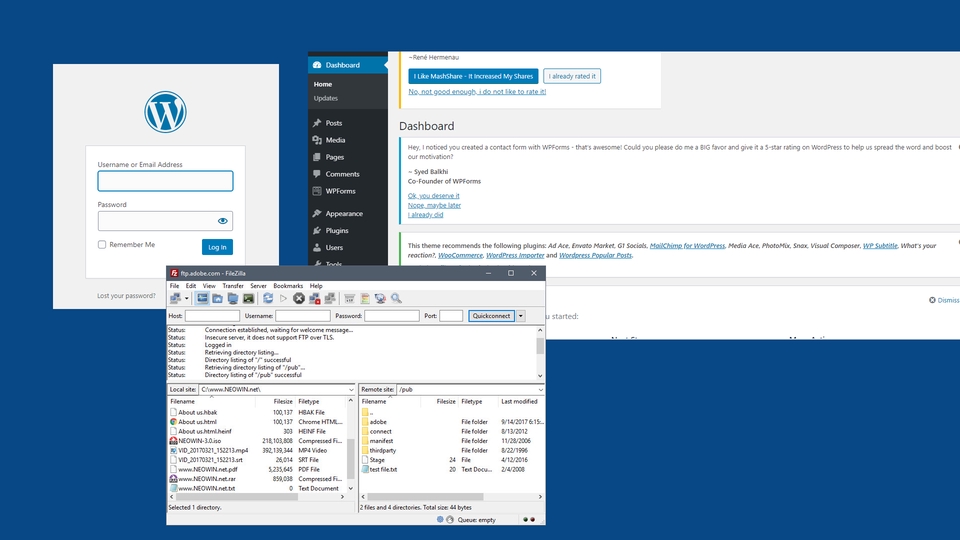Toggle local directory tree icon in FileZilla
Viewport: 960px width, 540px height.
tap(217, 298)
